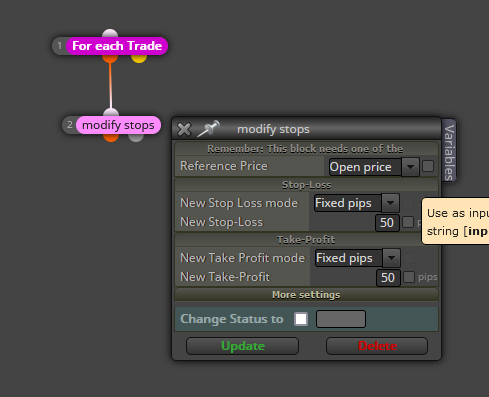Click the New Stop Loss mode label
The width and height of the screenshot is (489, 397).
tap(239, 203)
